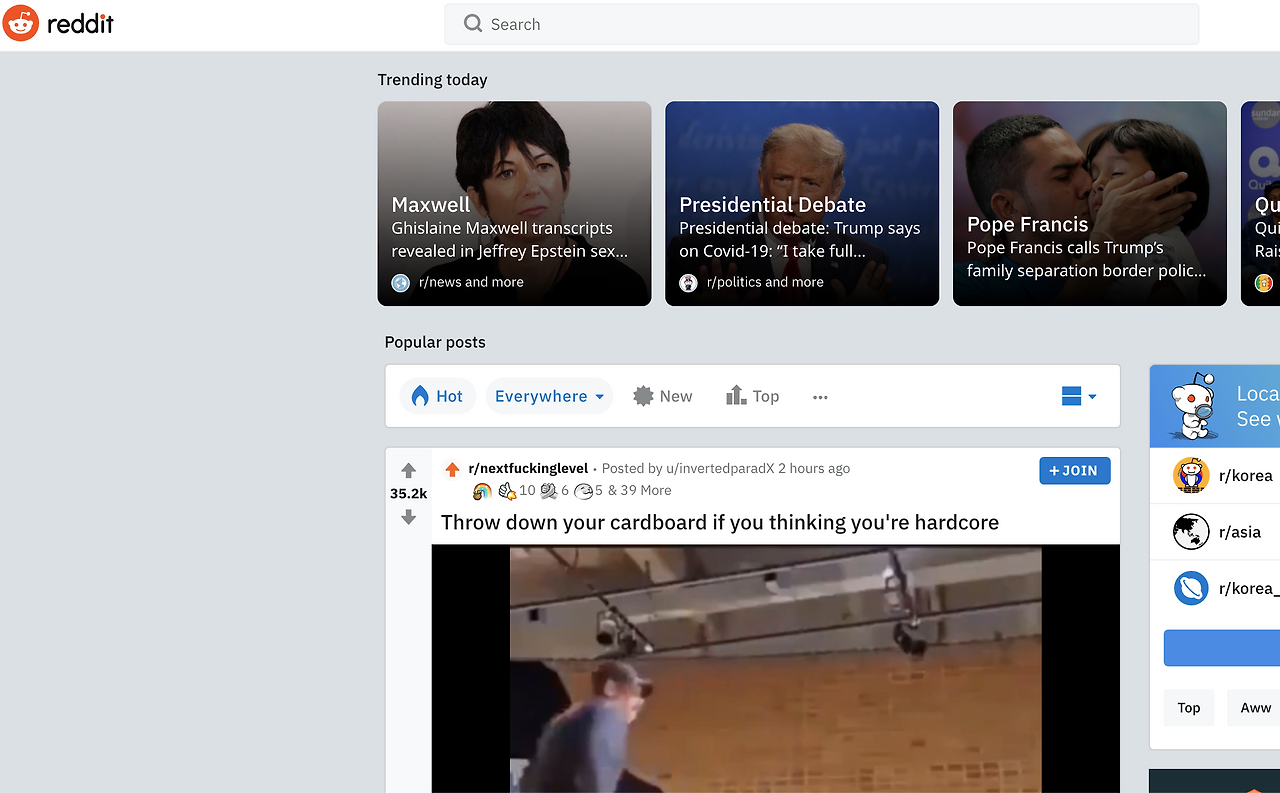Click inside the Search field
The width and height of the screenshot is (1280, 793).
click(x=700, y=23)
